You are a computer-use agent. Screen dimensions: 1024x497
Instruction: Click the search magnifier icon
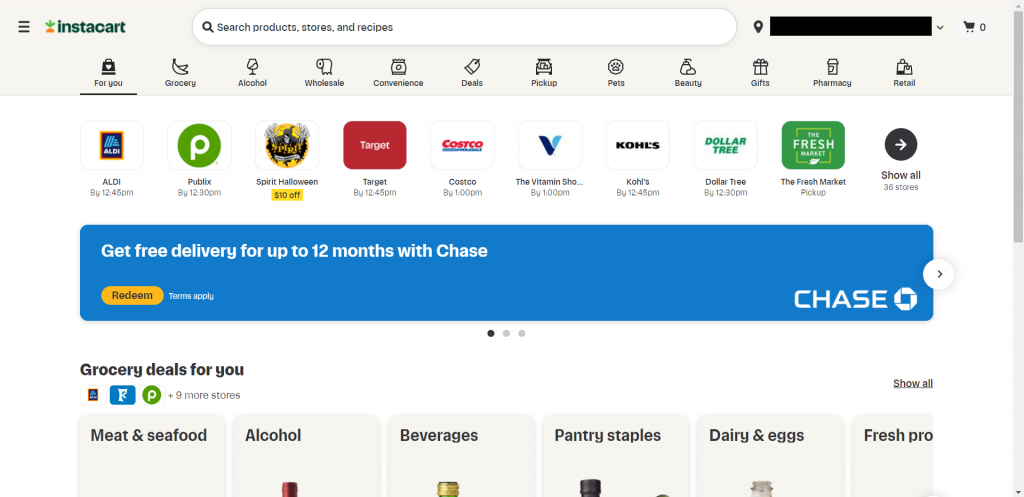(208, 27)
